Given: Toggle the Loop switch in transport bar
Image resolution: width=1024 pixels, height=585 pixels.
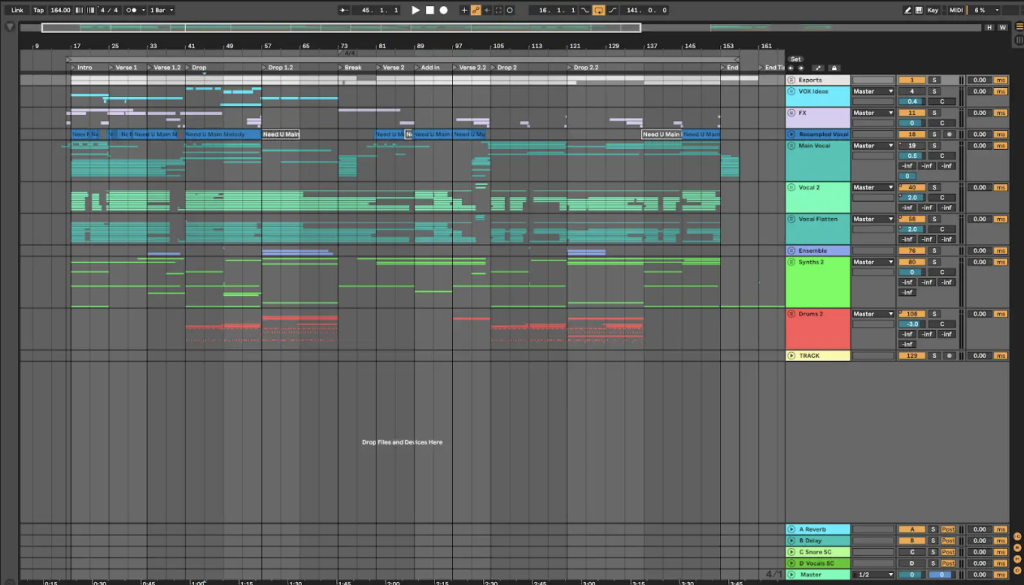Looking at the screenshot, I should (598, 10).
